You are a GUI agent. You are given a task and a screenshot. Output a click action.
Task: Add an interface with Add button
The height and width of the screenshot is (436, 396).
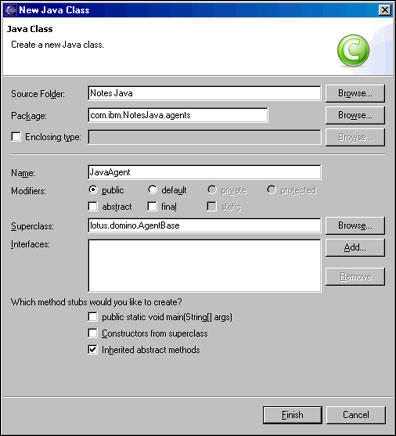[355, 248]
